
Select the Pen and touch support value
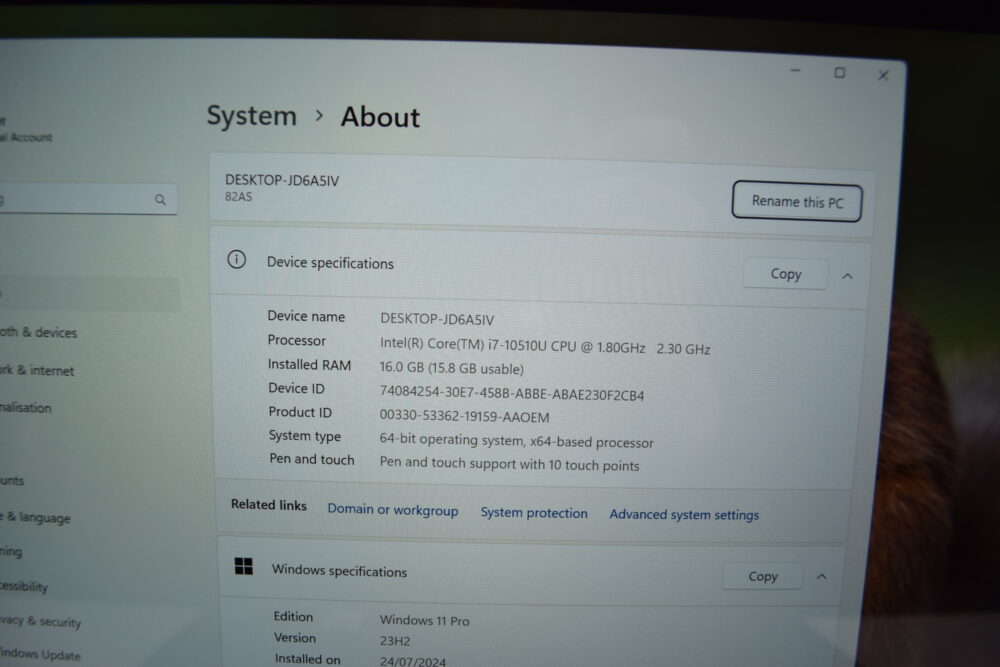coord(509,464)
